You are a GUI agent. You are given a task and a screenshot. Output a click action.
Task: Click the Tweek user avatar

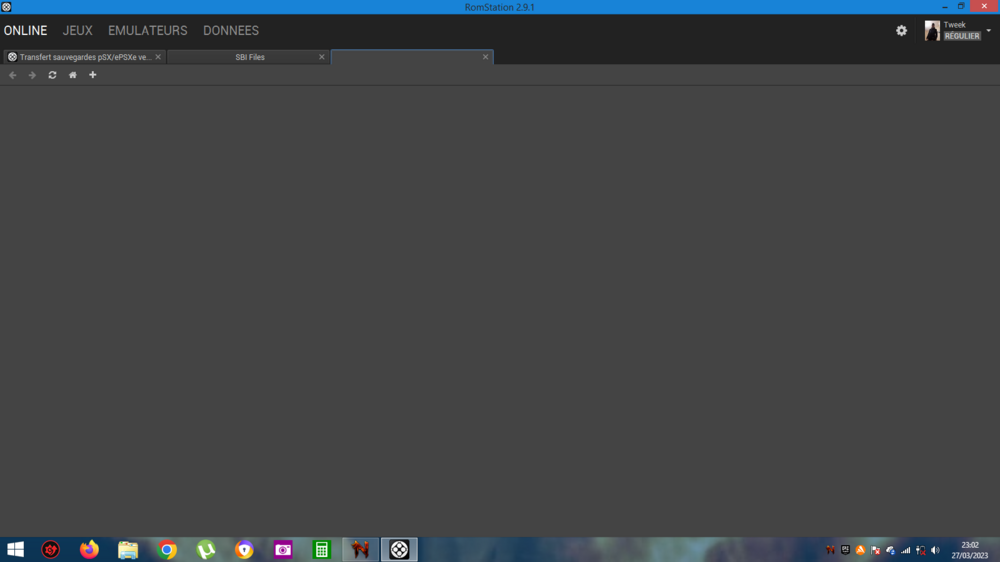pos(932,31)
